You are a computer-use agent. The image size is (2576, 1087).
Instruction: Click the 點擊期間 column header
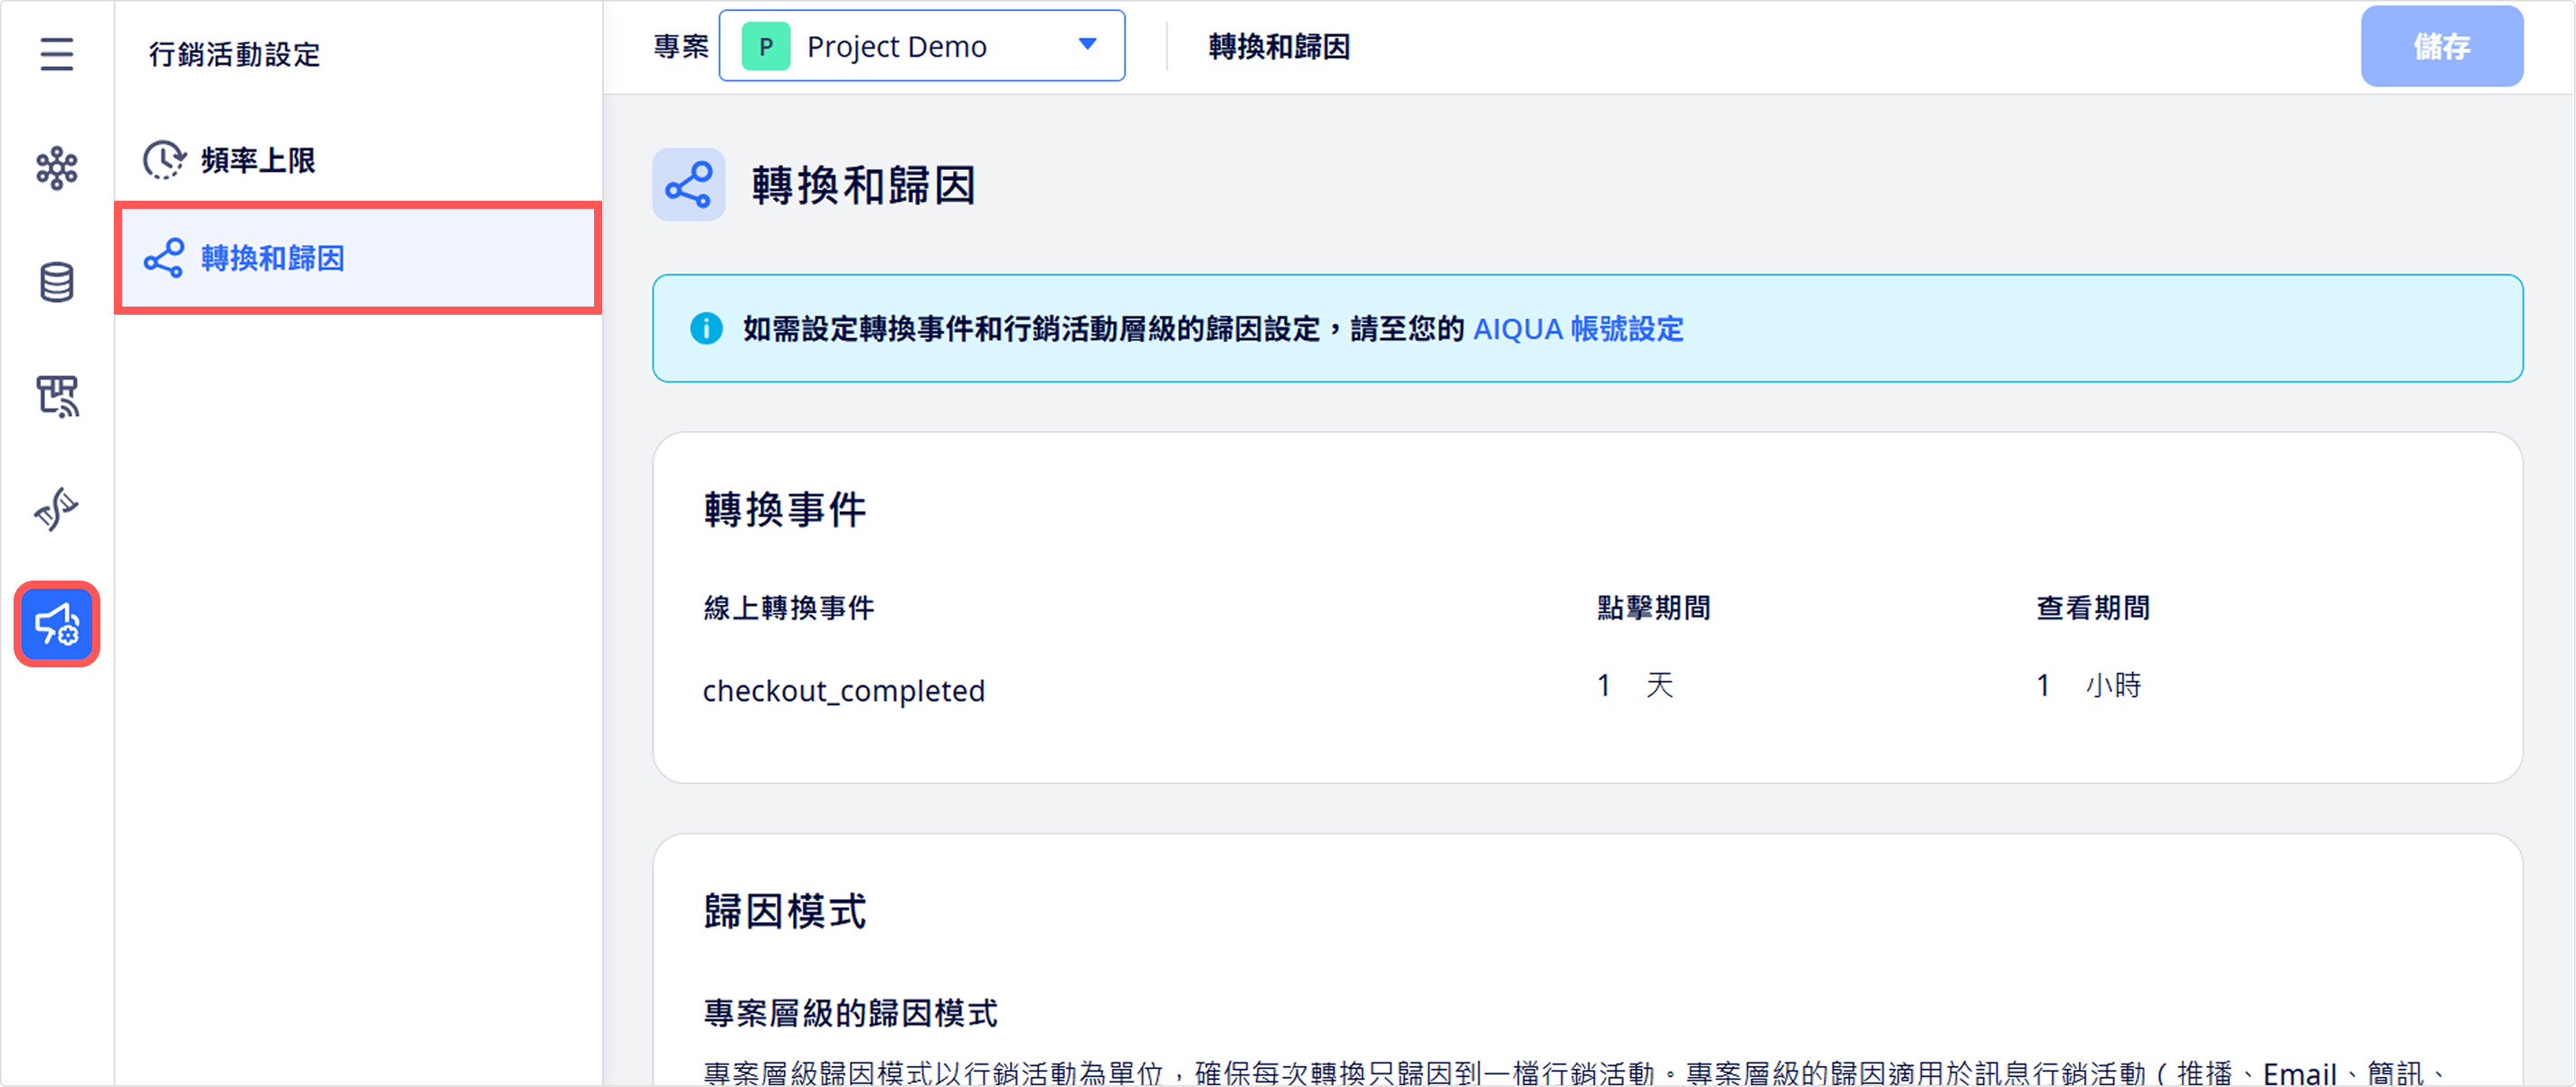[x=1654, y=608]
